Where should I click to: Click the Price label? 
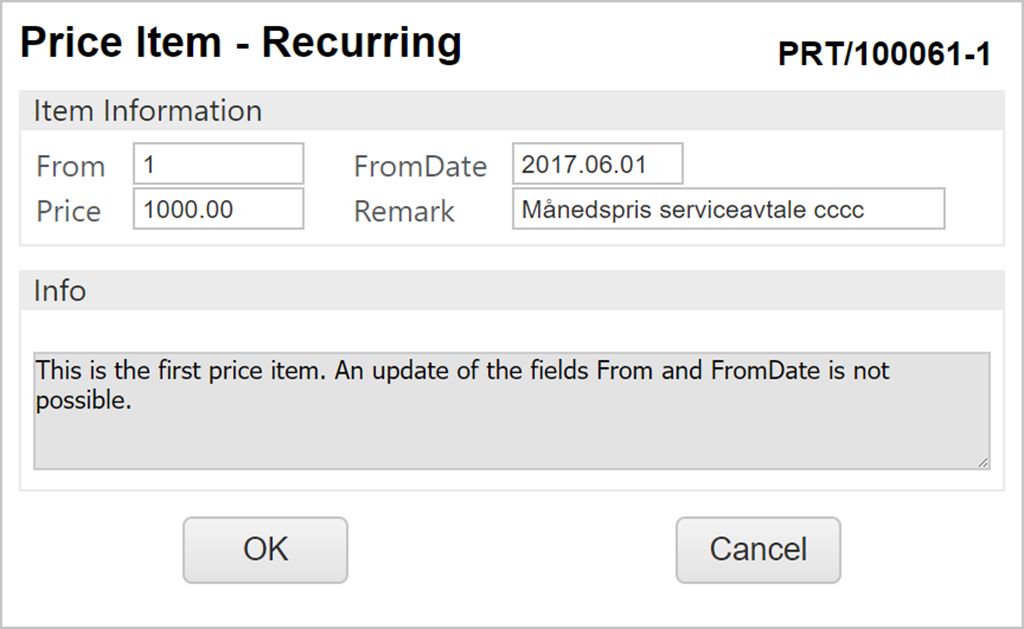point(68,211)
